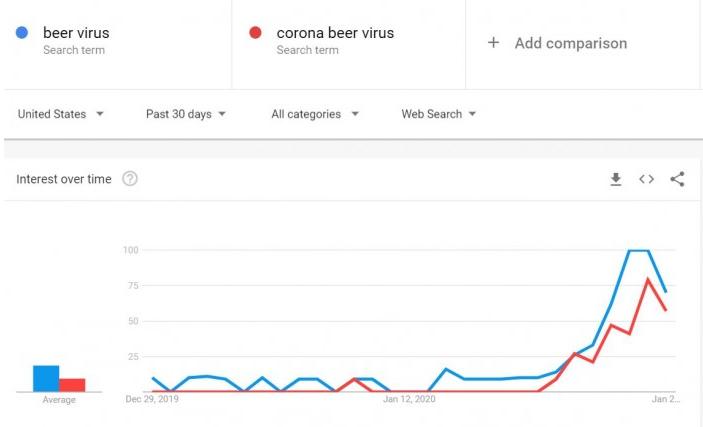
Task: Edit the corona beer virus search term
Action: coord(335,33)
